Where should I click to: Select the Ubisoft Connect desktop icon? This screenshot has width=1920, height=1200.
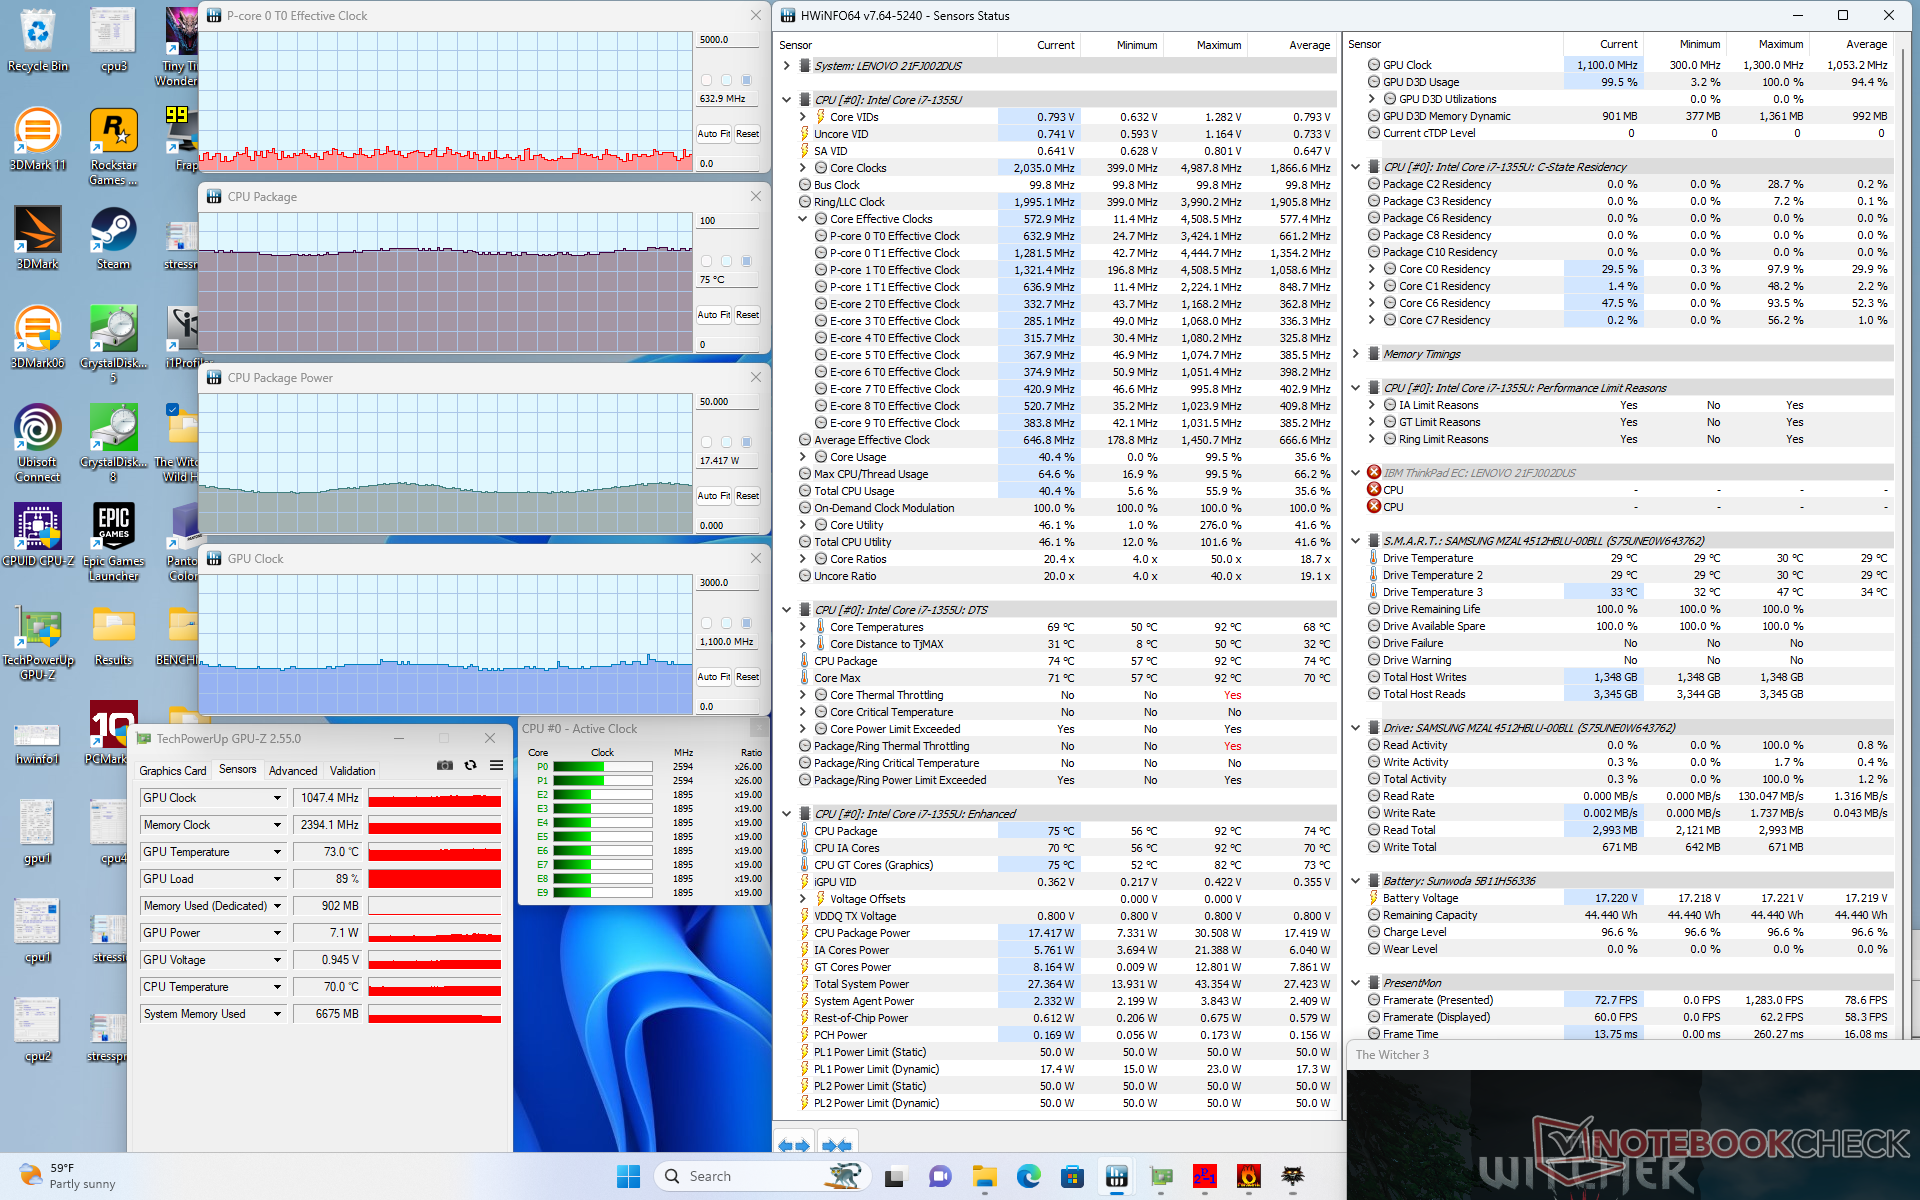(x=38, y=443)
